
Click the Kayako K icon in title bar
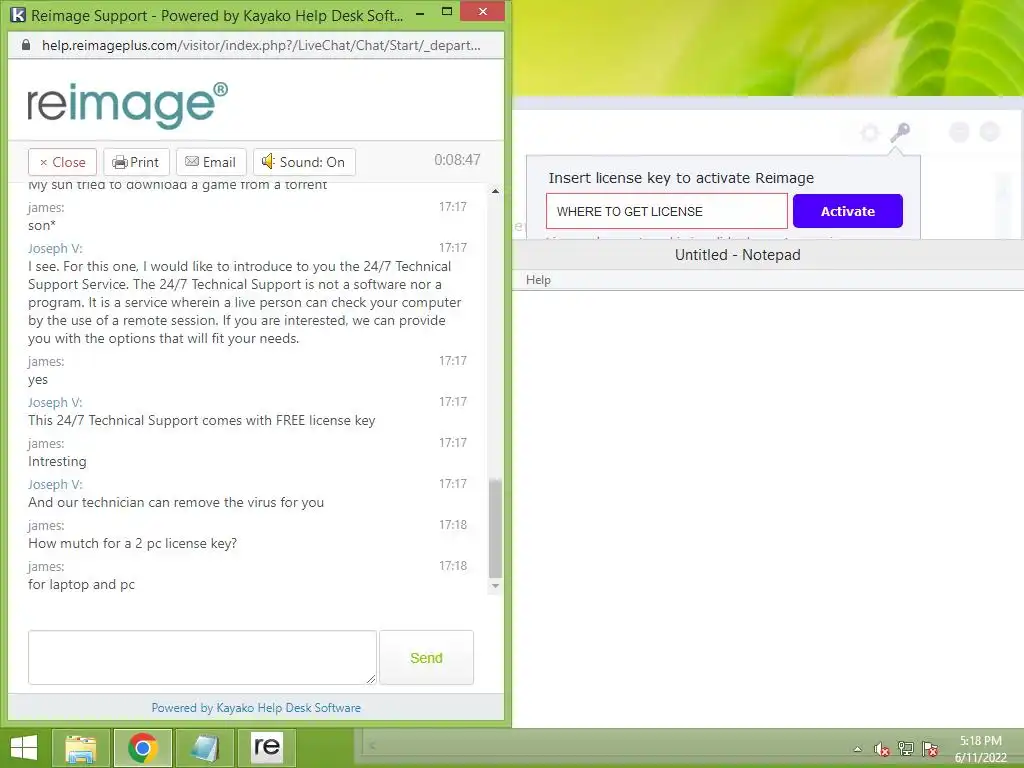click(18, 14)
